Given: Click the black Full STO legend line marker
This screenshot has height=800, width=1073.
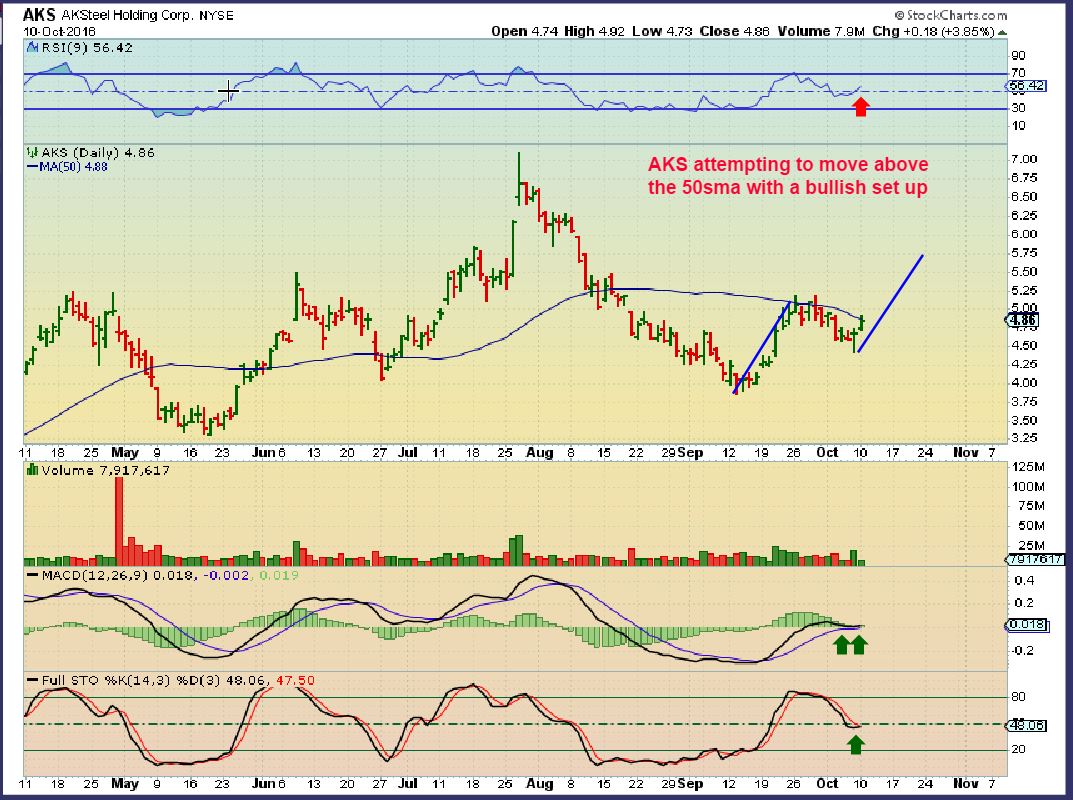Looking at the screenshot, I should [32, 680].
